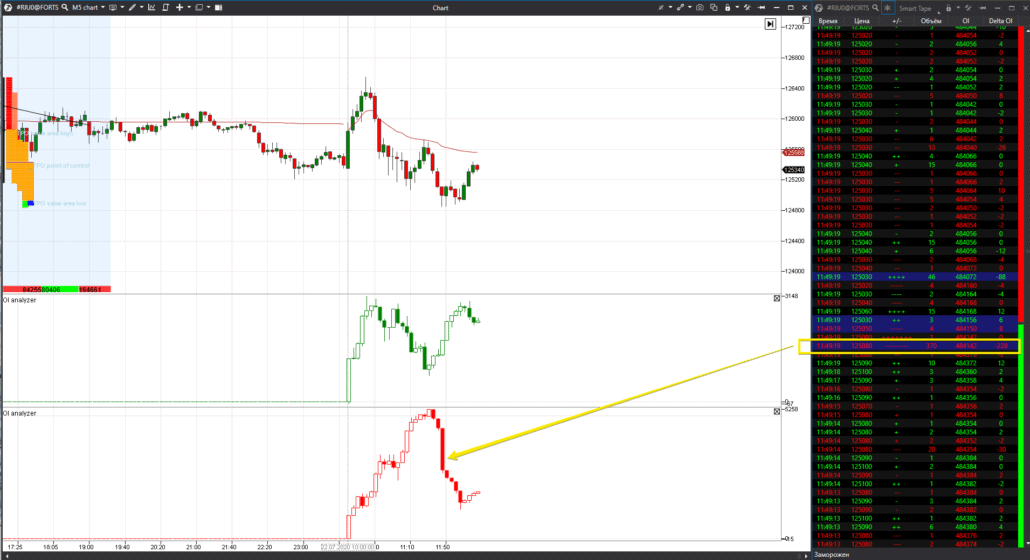Expand the Smart Tape lock dropdown arrow
This screenshot has width=1030, height=560.
958,8
